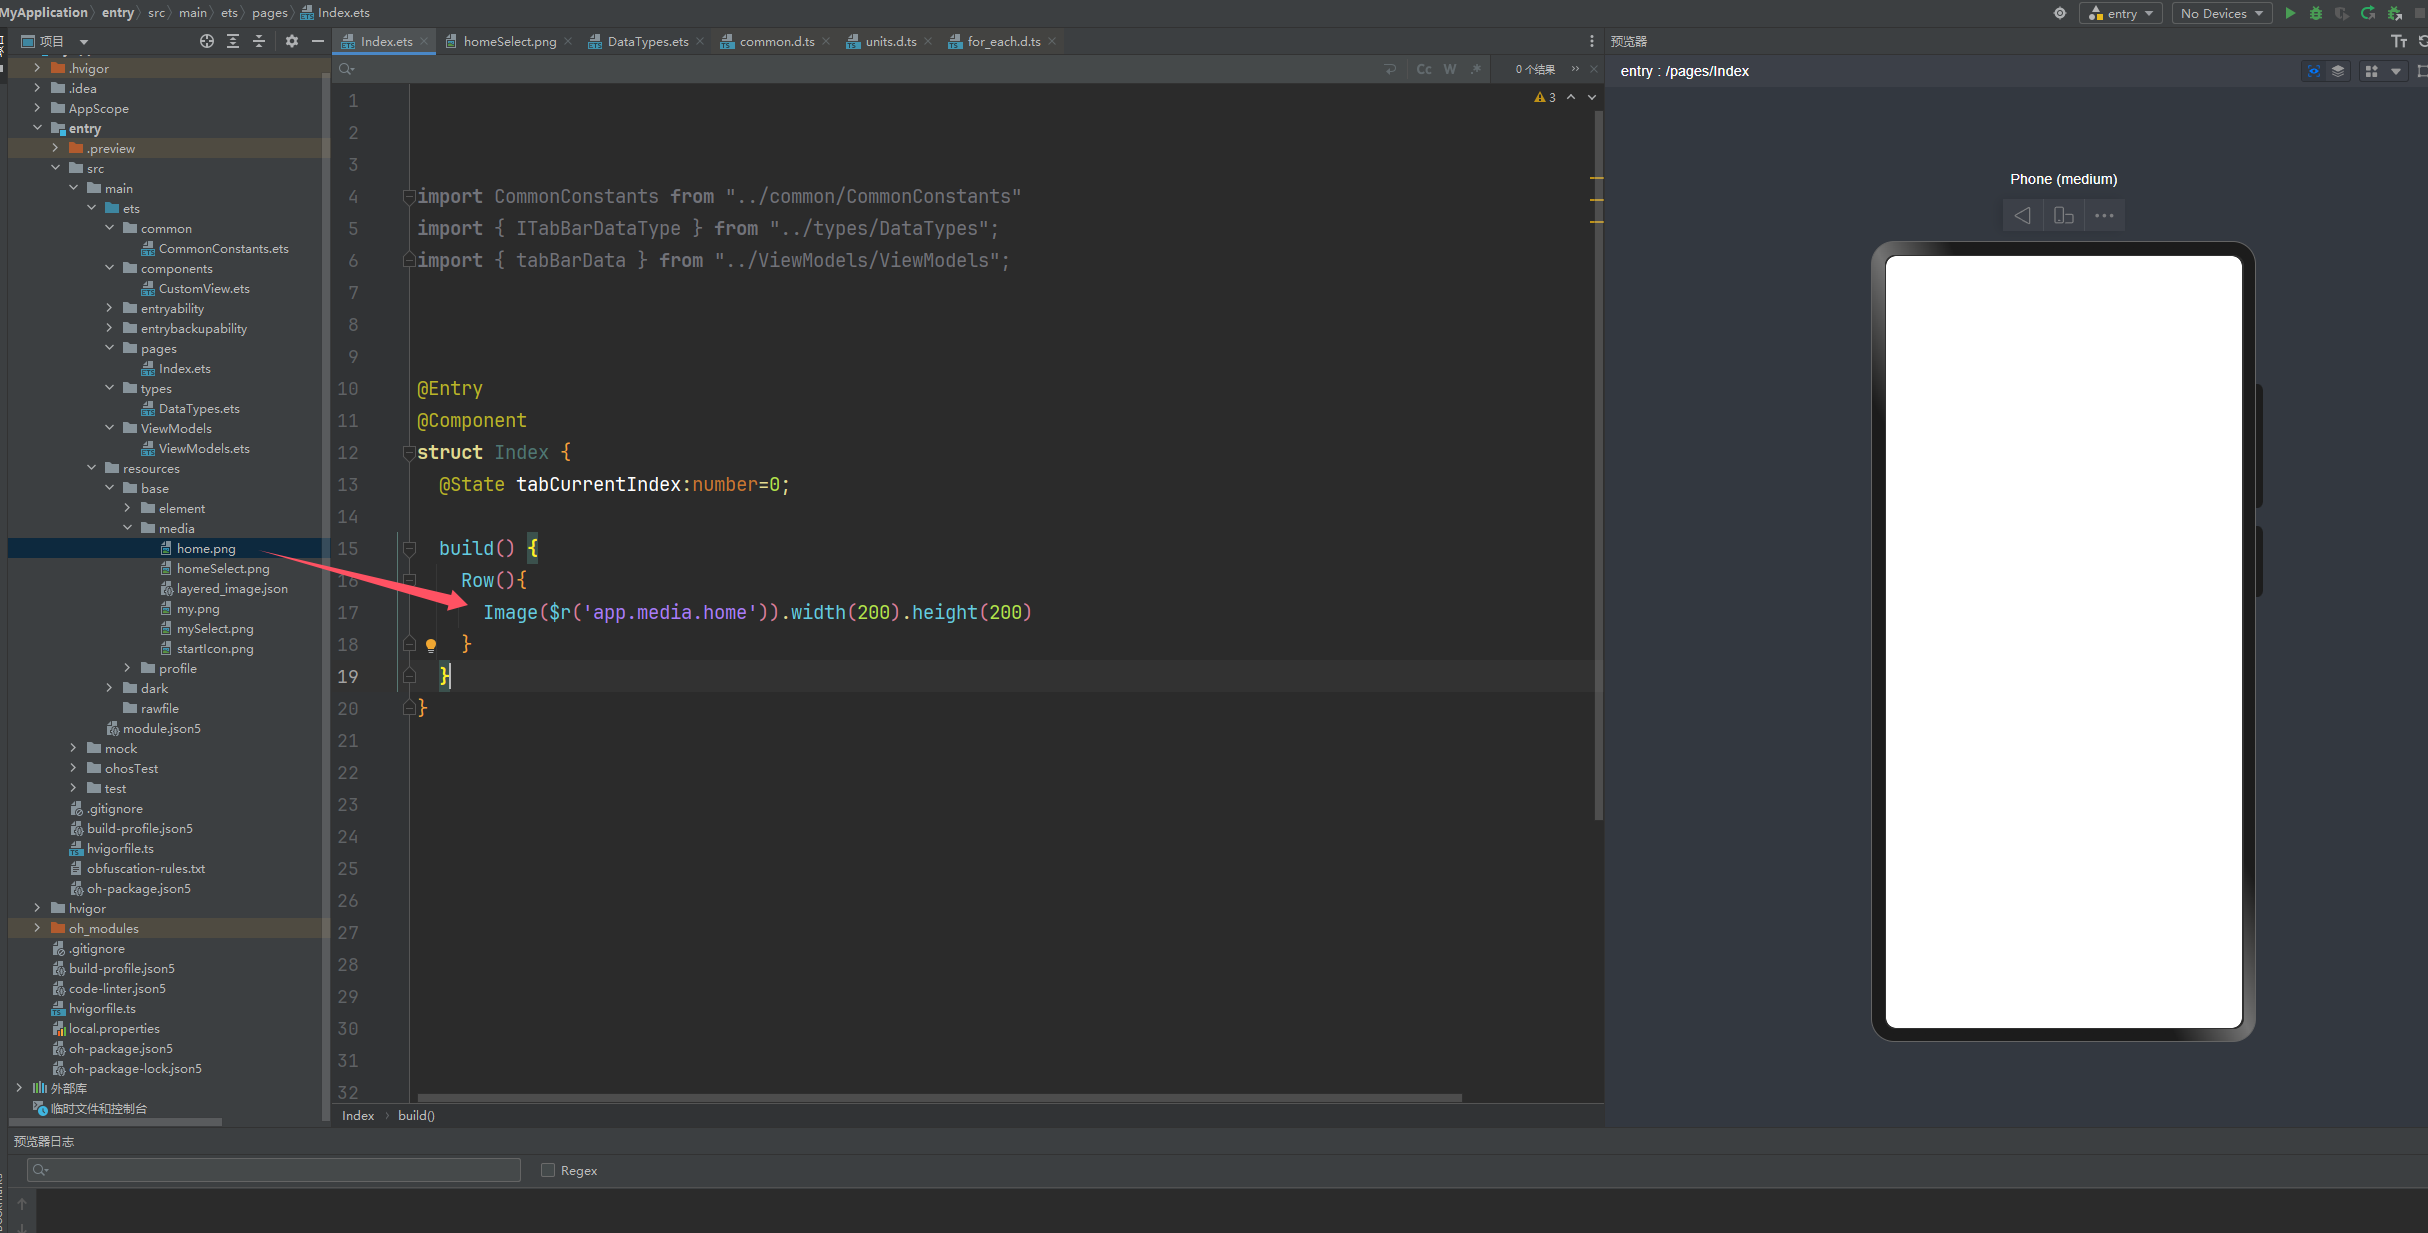Click the entry breadcrumb in the navigation bar
Screen dimensions: 2428x1233
tap(117, 12)
